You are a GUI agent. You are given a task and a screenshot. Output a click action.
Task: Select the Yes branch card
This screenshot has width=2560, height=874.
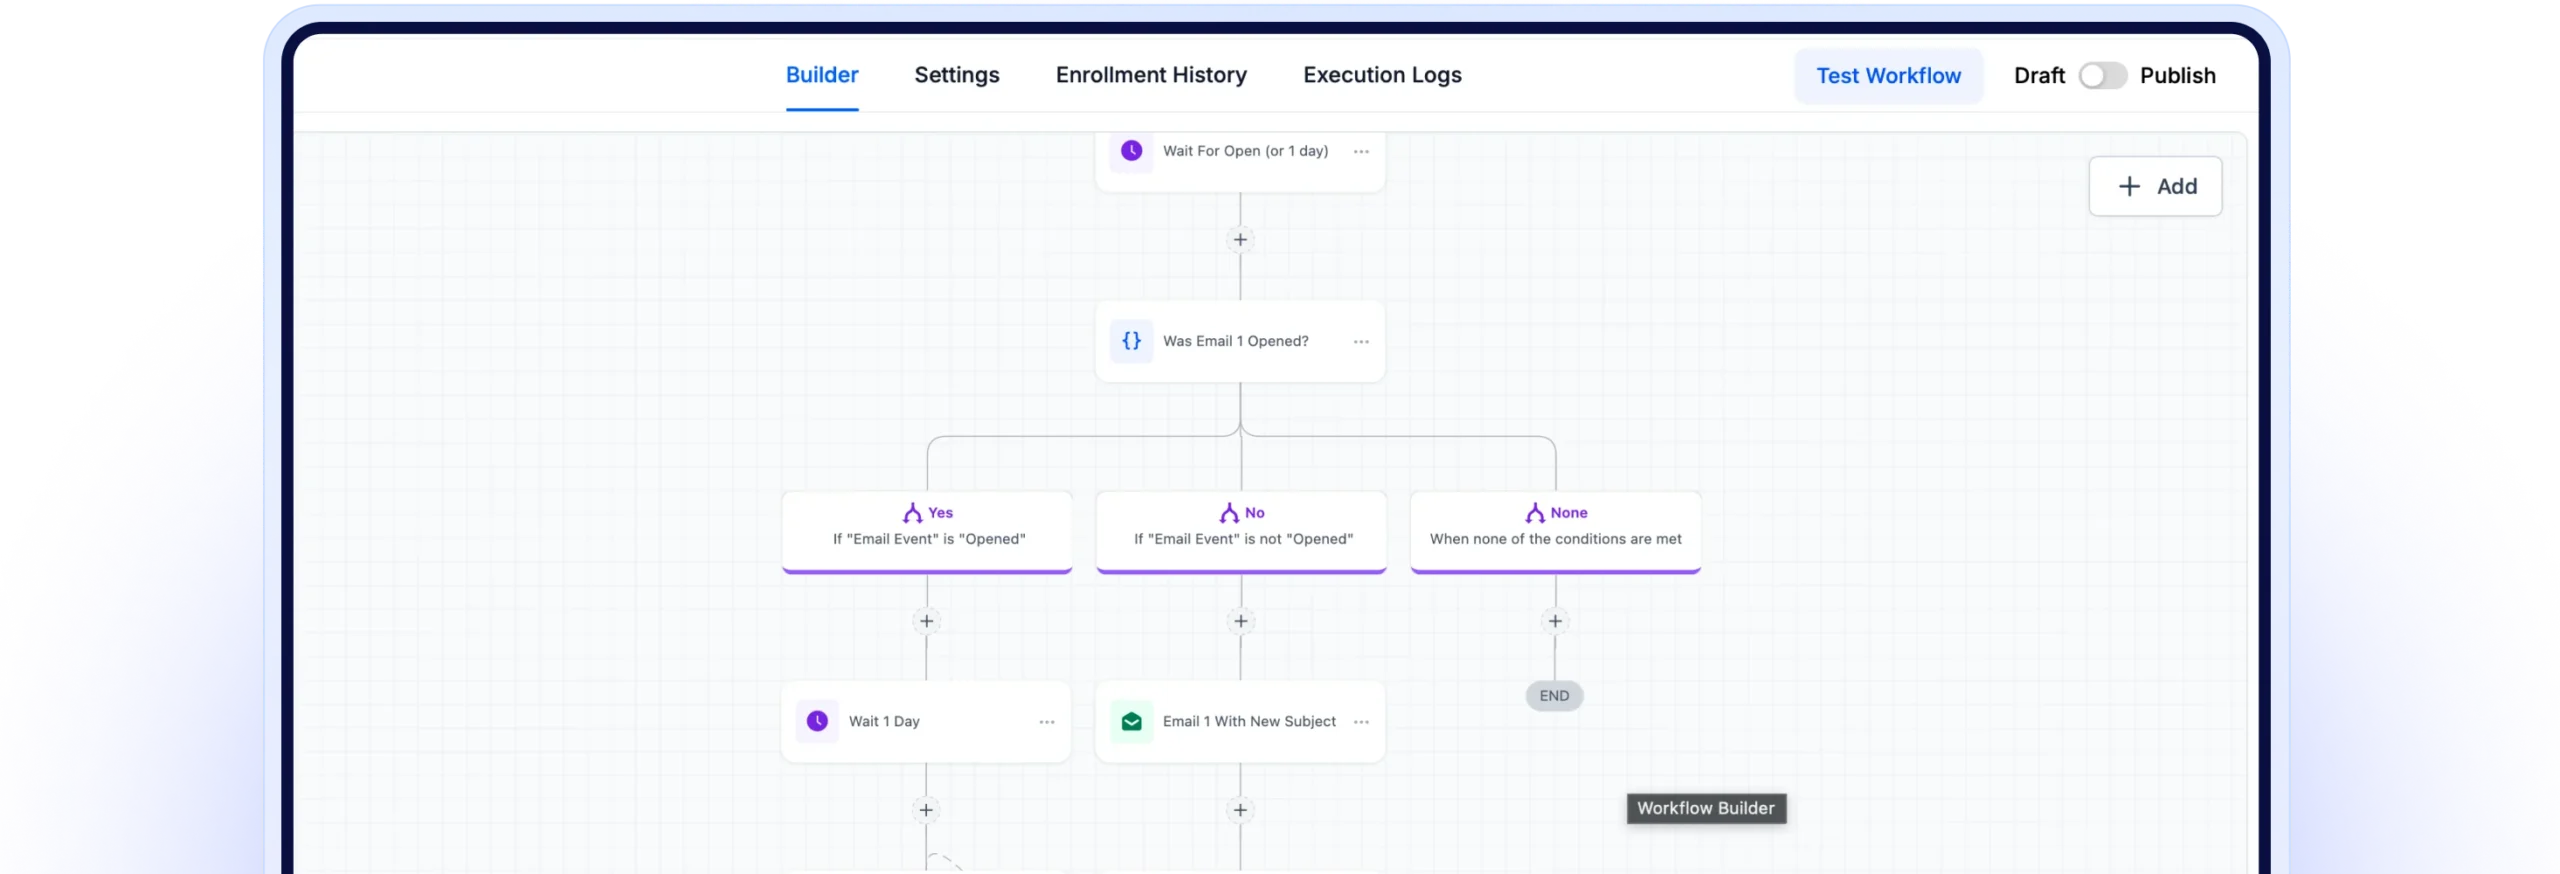pyautogui.click(x=927, y=531)
